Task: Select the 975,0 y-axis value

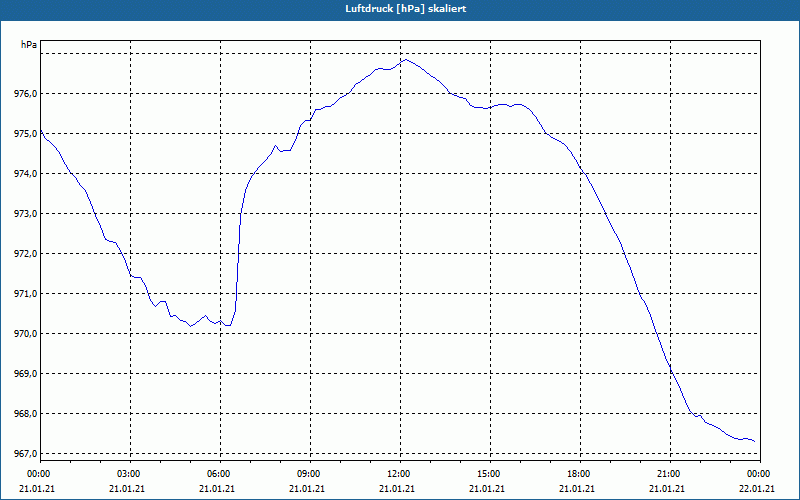Action: pos(27,134)
